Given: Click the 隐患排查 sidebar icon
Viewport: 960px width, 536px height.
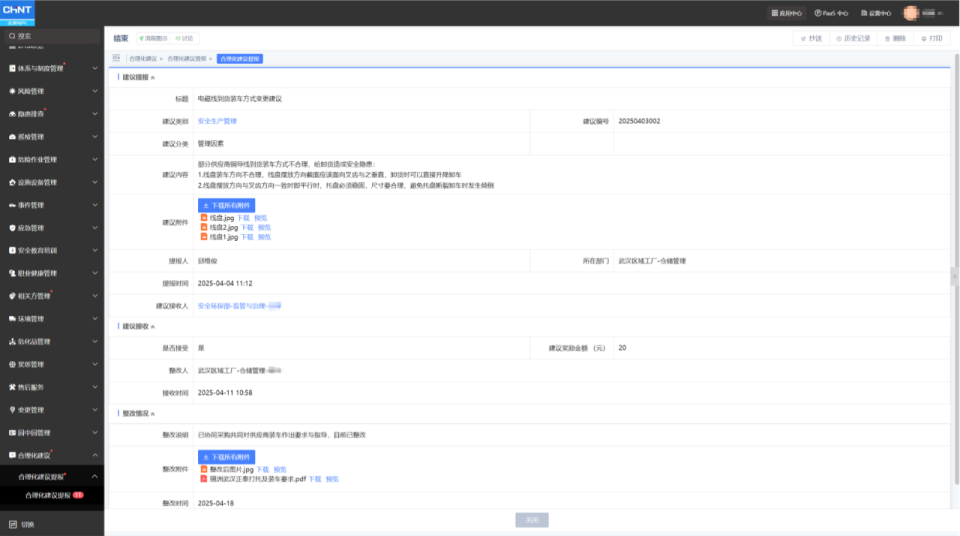Looking at the screenshot, I should click(12, 114).
